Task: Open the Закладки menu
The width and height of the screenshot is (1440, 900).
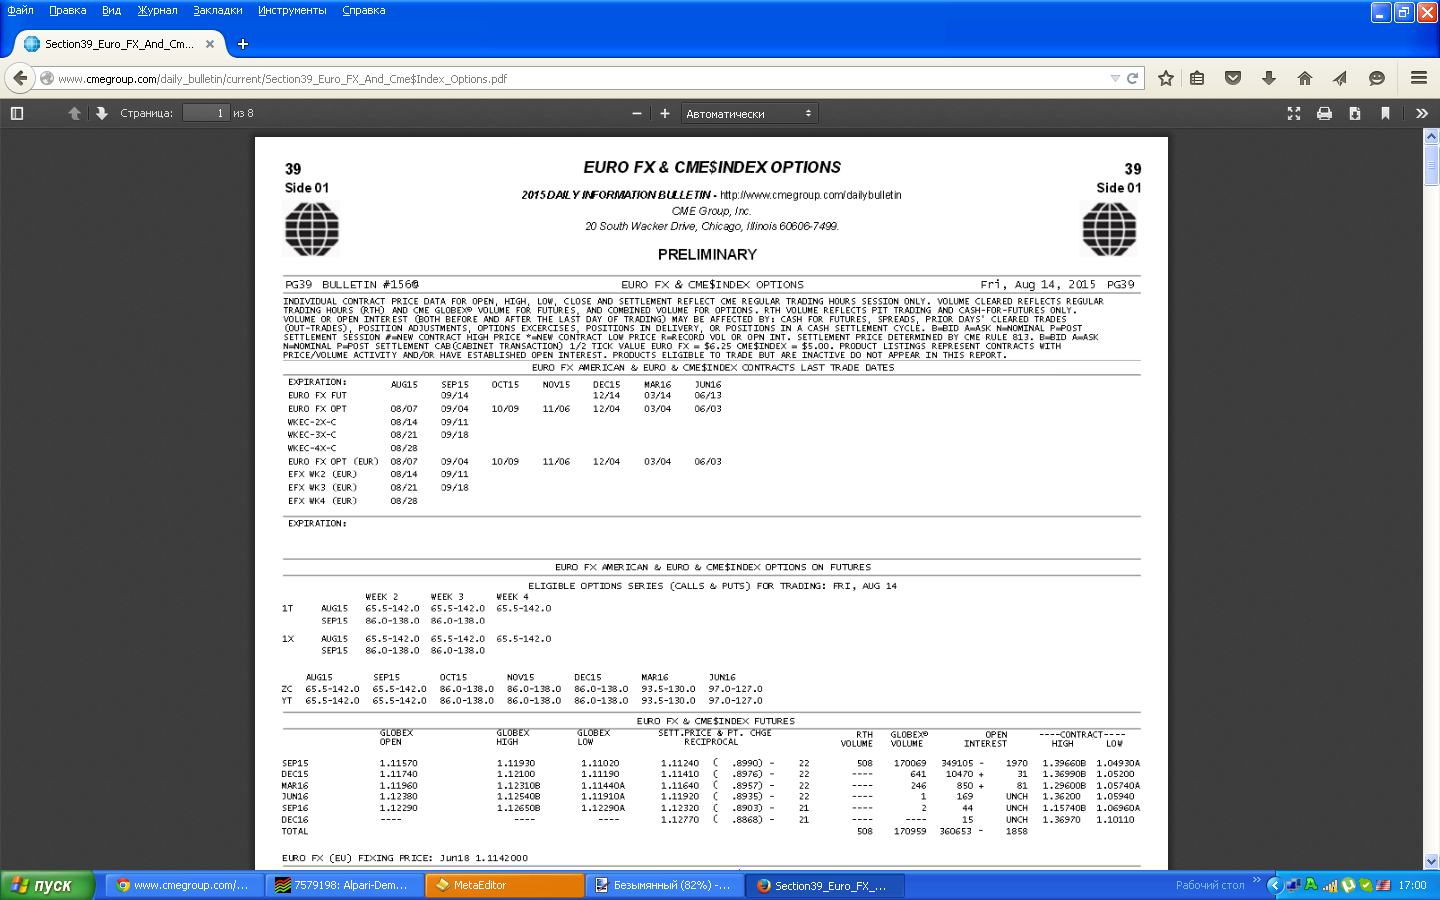Action: coord(218,10)
